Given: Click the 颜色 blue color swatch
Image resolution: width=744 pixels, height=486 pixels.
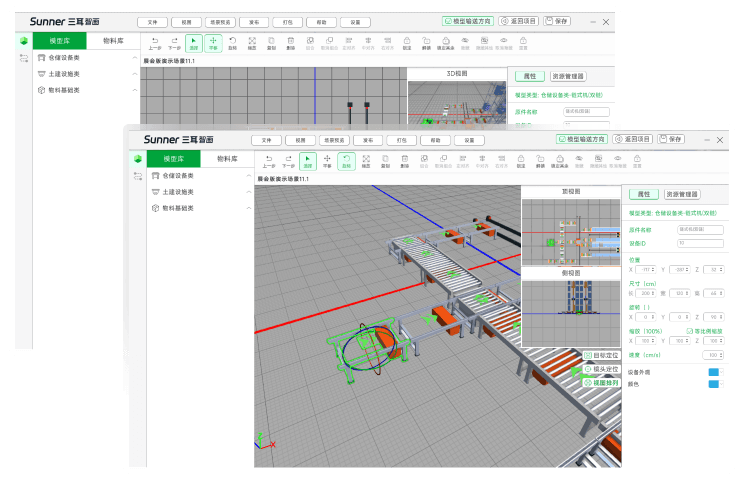Looking at the screenshot, I should pyautogui.click(x=714, y=384).
